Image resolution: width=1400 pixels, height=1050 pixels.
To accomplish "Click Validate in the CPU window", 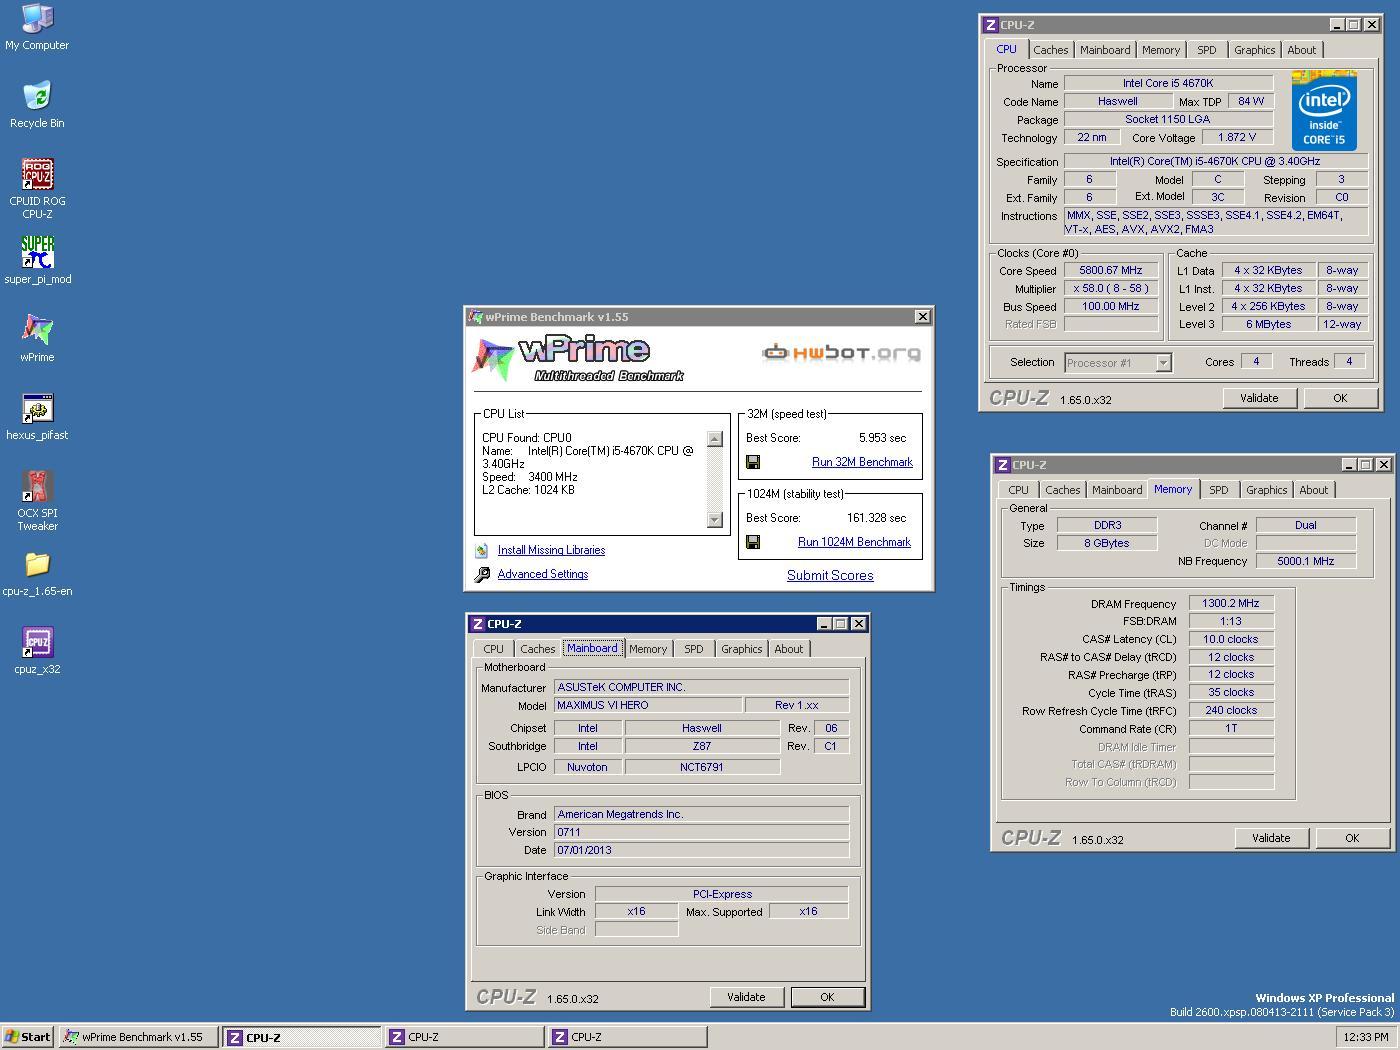I will pyautogui.click(x=1259, y=398).
